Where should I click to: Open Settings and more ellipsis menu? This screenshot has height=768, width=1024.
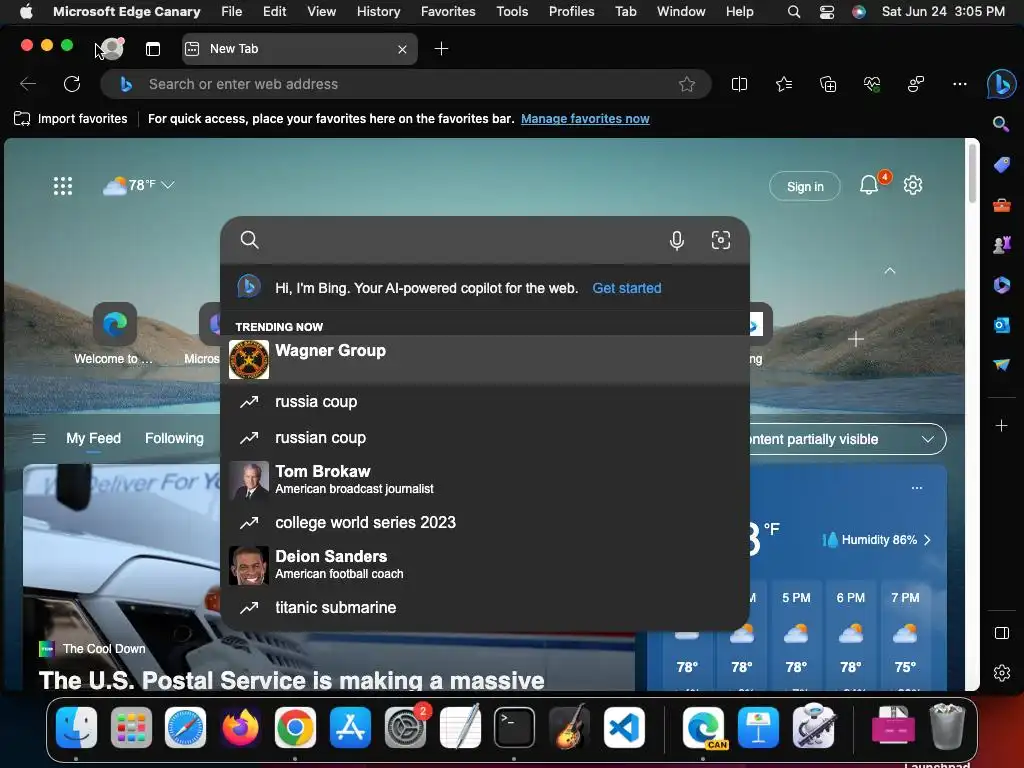[959, 84]
